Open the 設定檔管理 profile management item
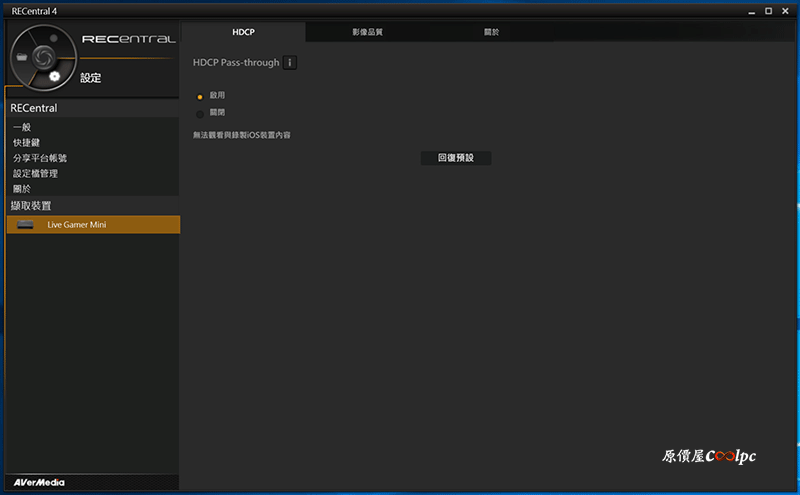Viewport: 800px width, 495px height. 35,174
